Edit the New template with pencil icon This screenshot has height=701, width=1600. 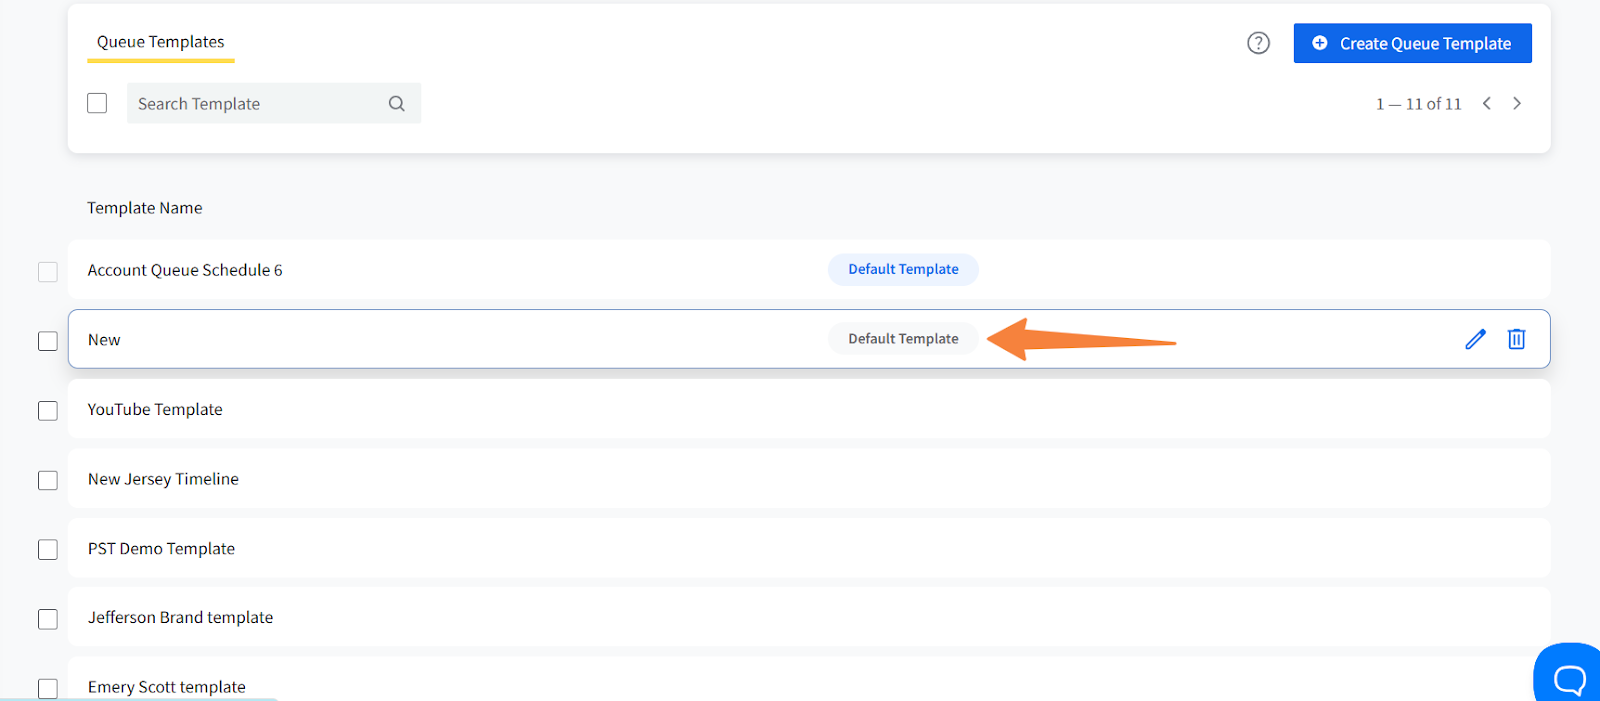point(1475,339)
